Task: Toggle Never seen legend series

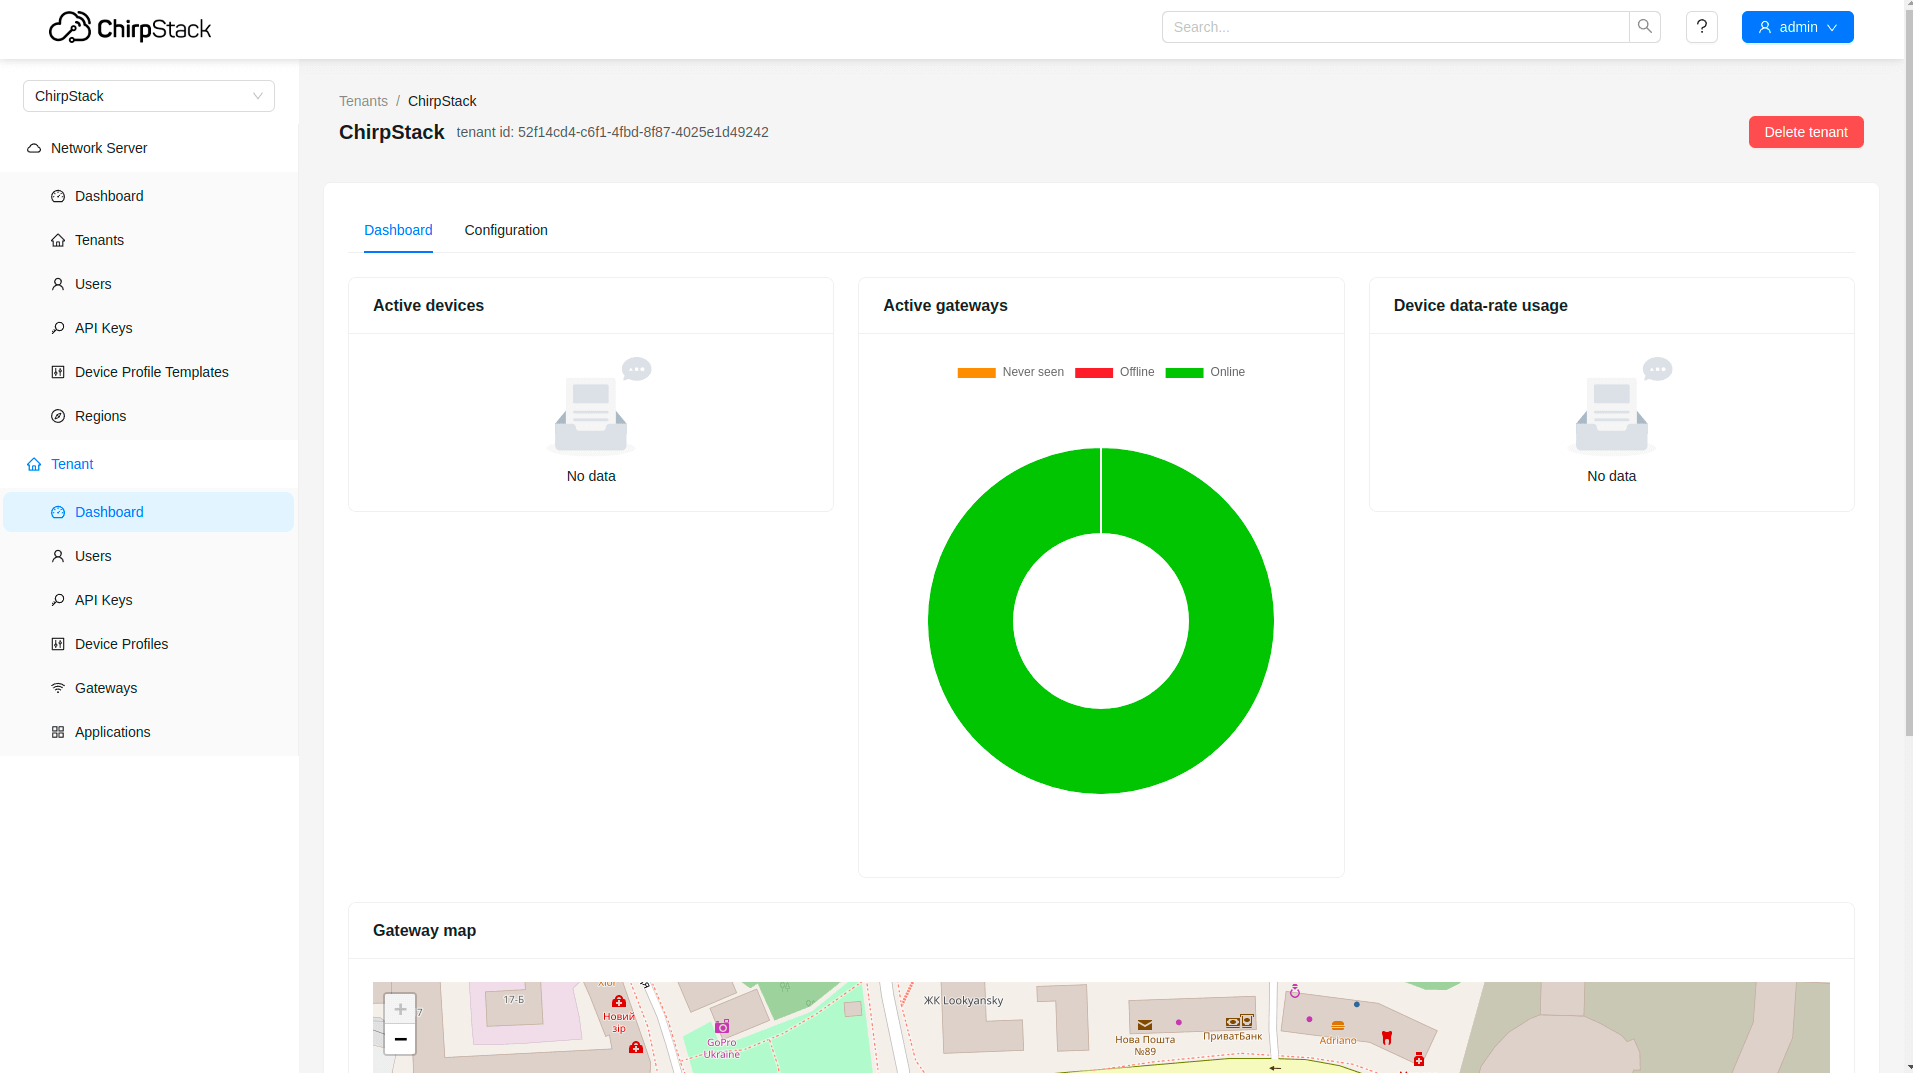Action: (x=1011, y=372)
